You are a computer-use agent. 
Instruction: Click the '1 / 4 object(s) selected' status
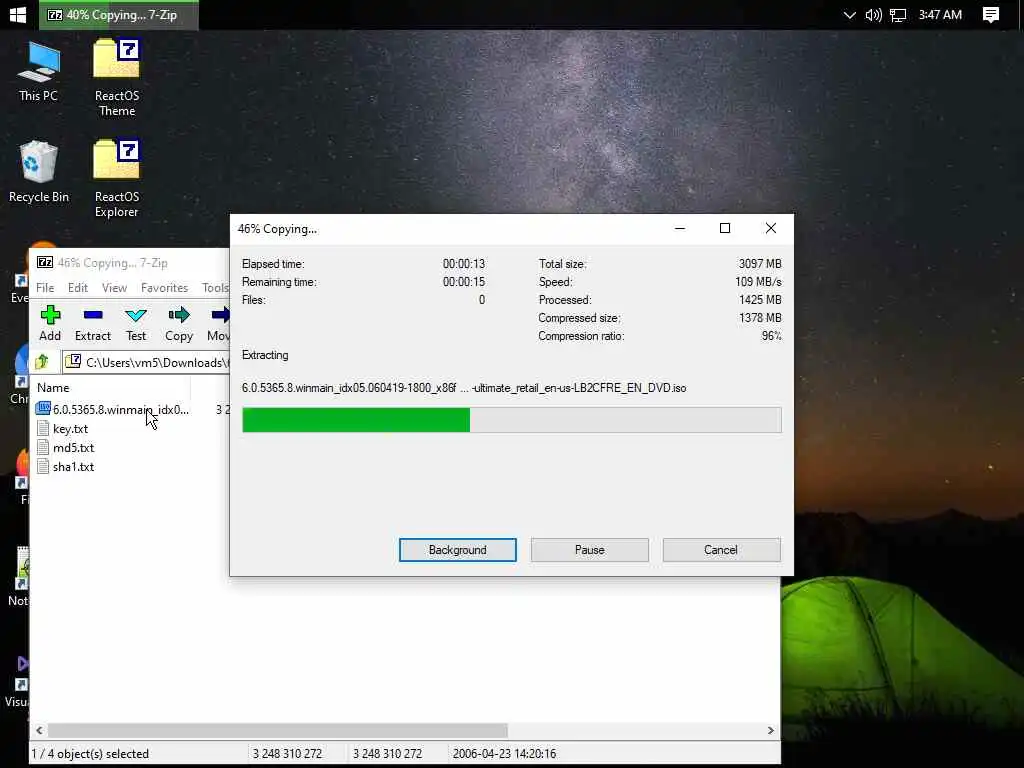(90, 754)
